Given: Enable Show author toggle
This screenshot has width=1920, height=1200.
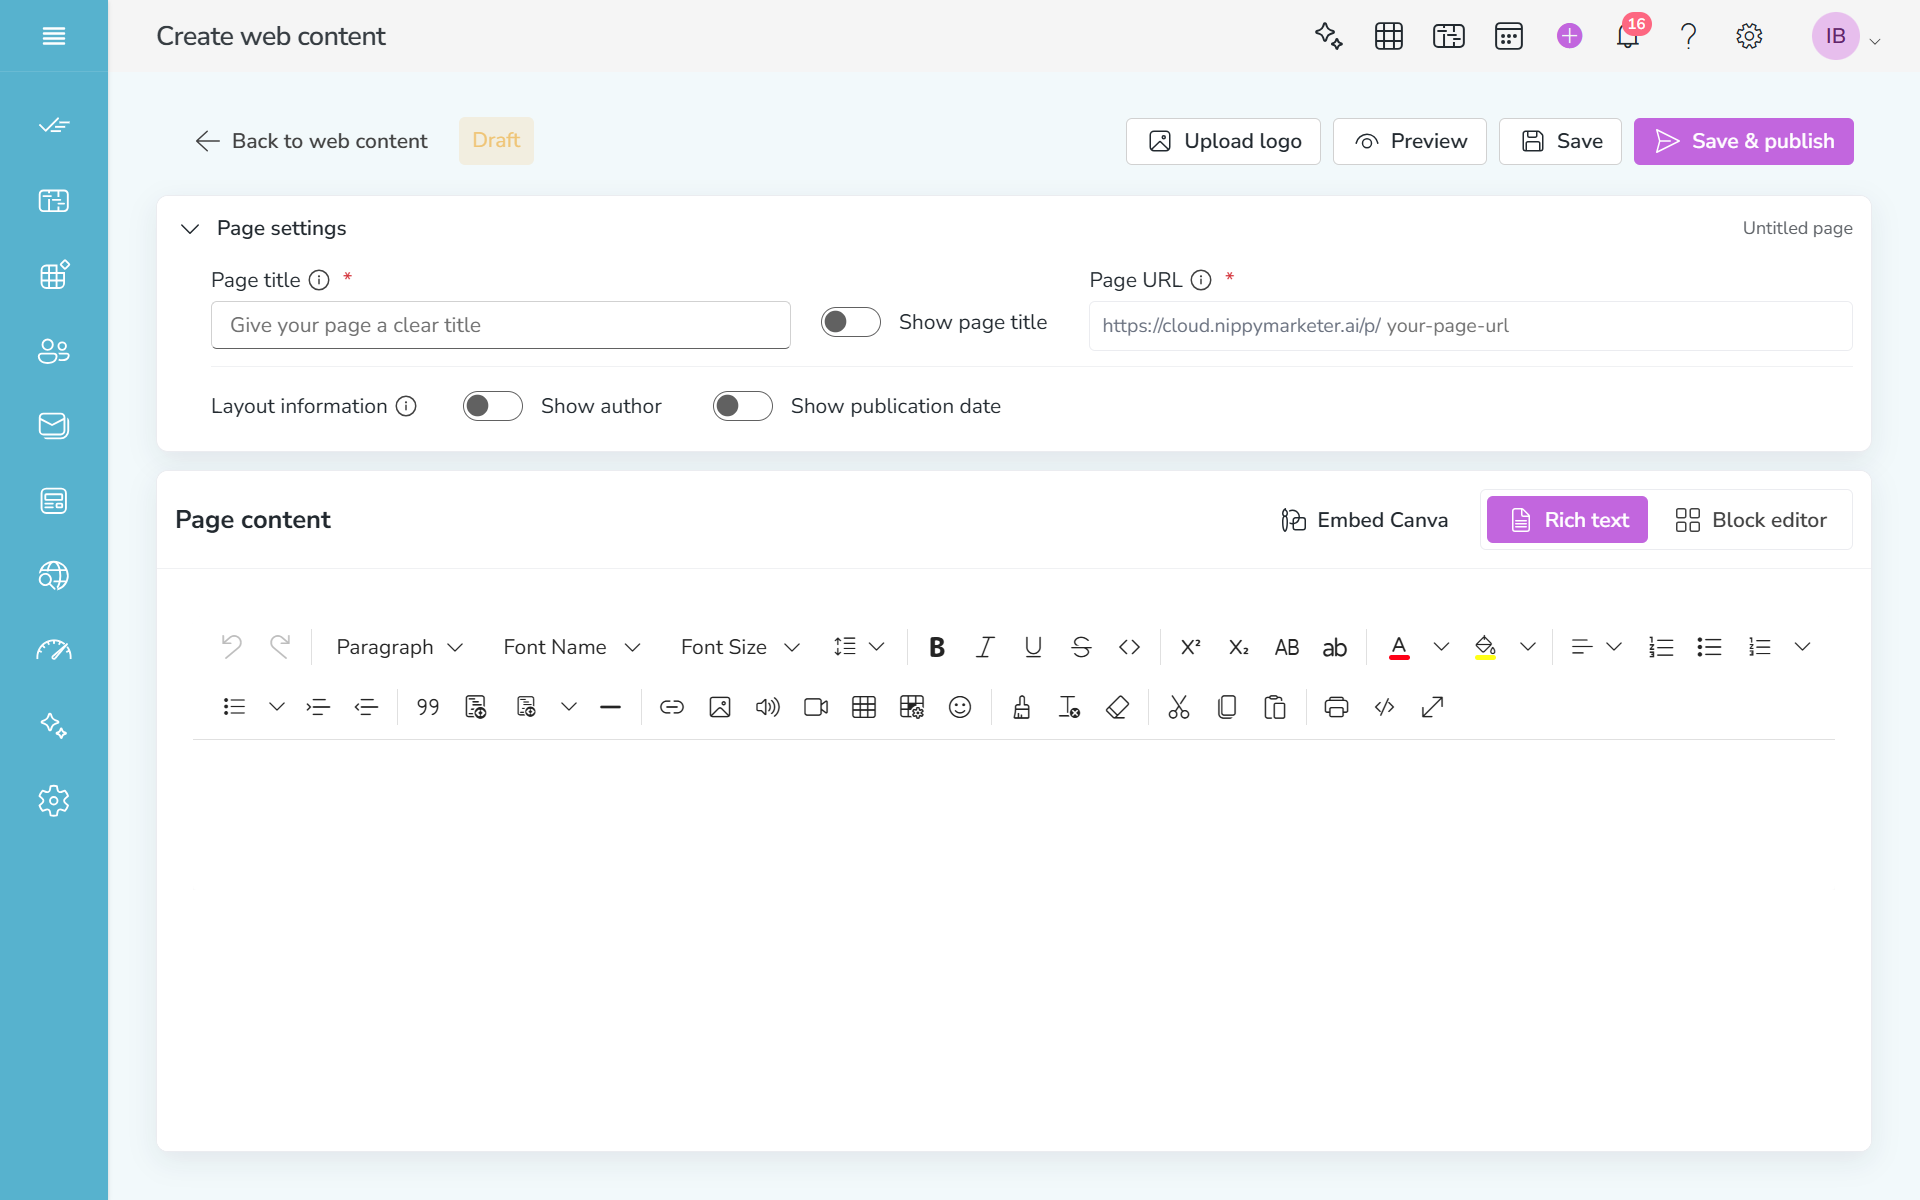Looking at the screenshot, I should [493, 406].
